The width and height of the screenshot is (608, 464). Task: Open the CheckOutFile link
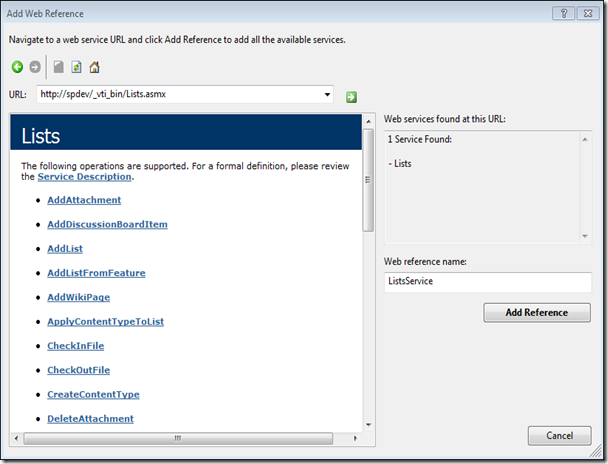pyautogui.click(x=79, y=370)
